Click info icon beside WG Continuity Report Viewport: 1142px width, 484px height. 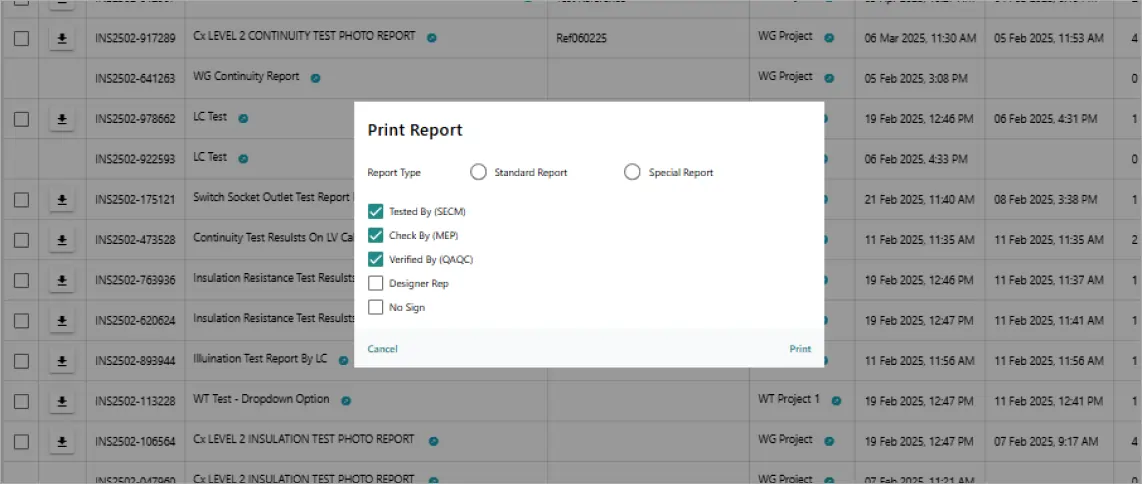click(315, 77)
